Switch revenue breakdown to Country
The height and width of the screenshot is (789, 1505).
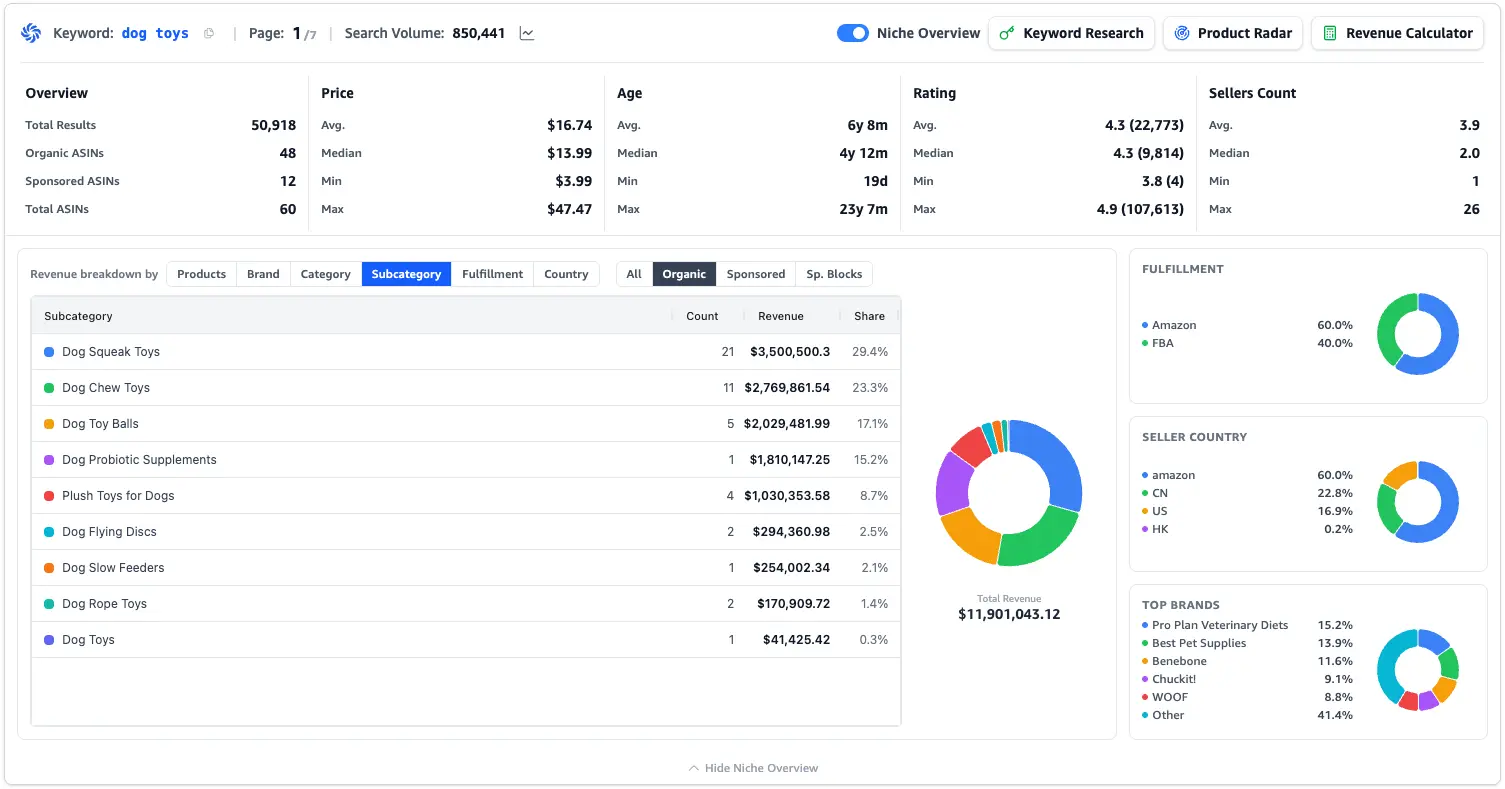coord(566,274)
